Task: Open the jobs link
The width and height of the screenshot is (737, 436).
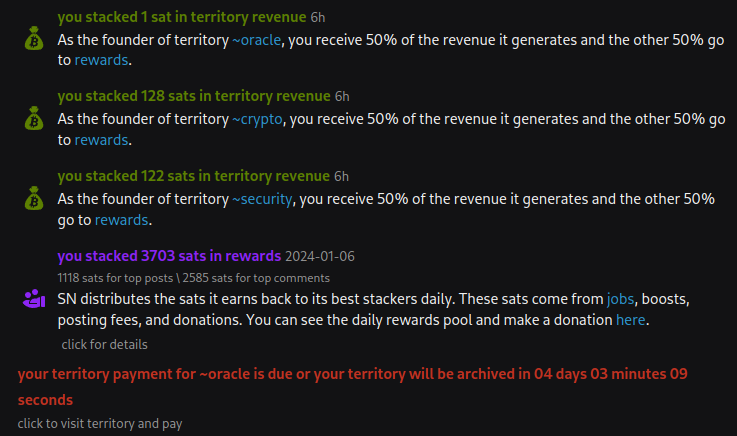Action: pyautogui.click(x=621, y=299)
